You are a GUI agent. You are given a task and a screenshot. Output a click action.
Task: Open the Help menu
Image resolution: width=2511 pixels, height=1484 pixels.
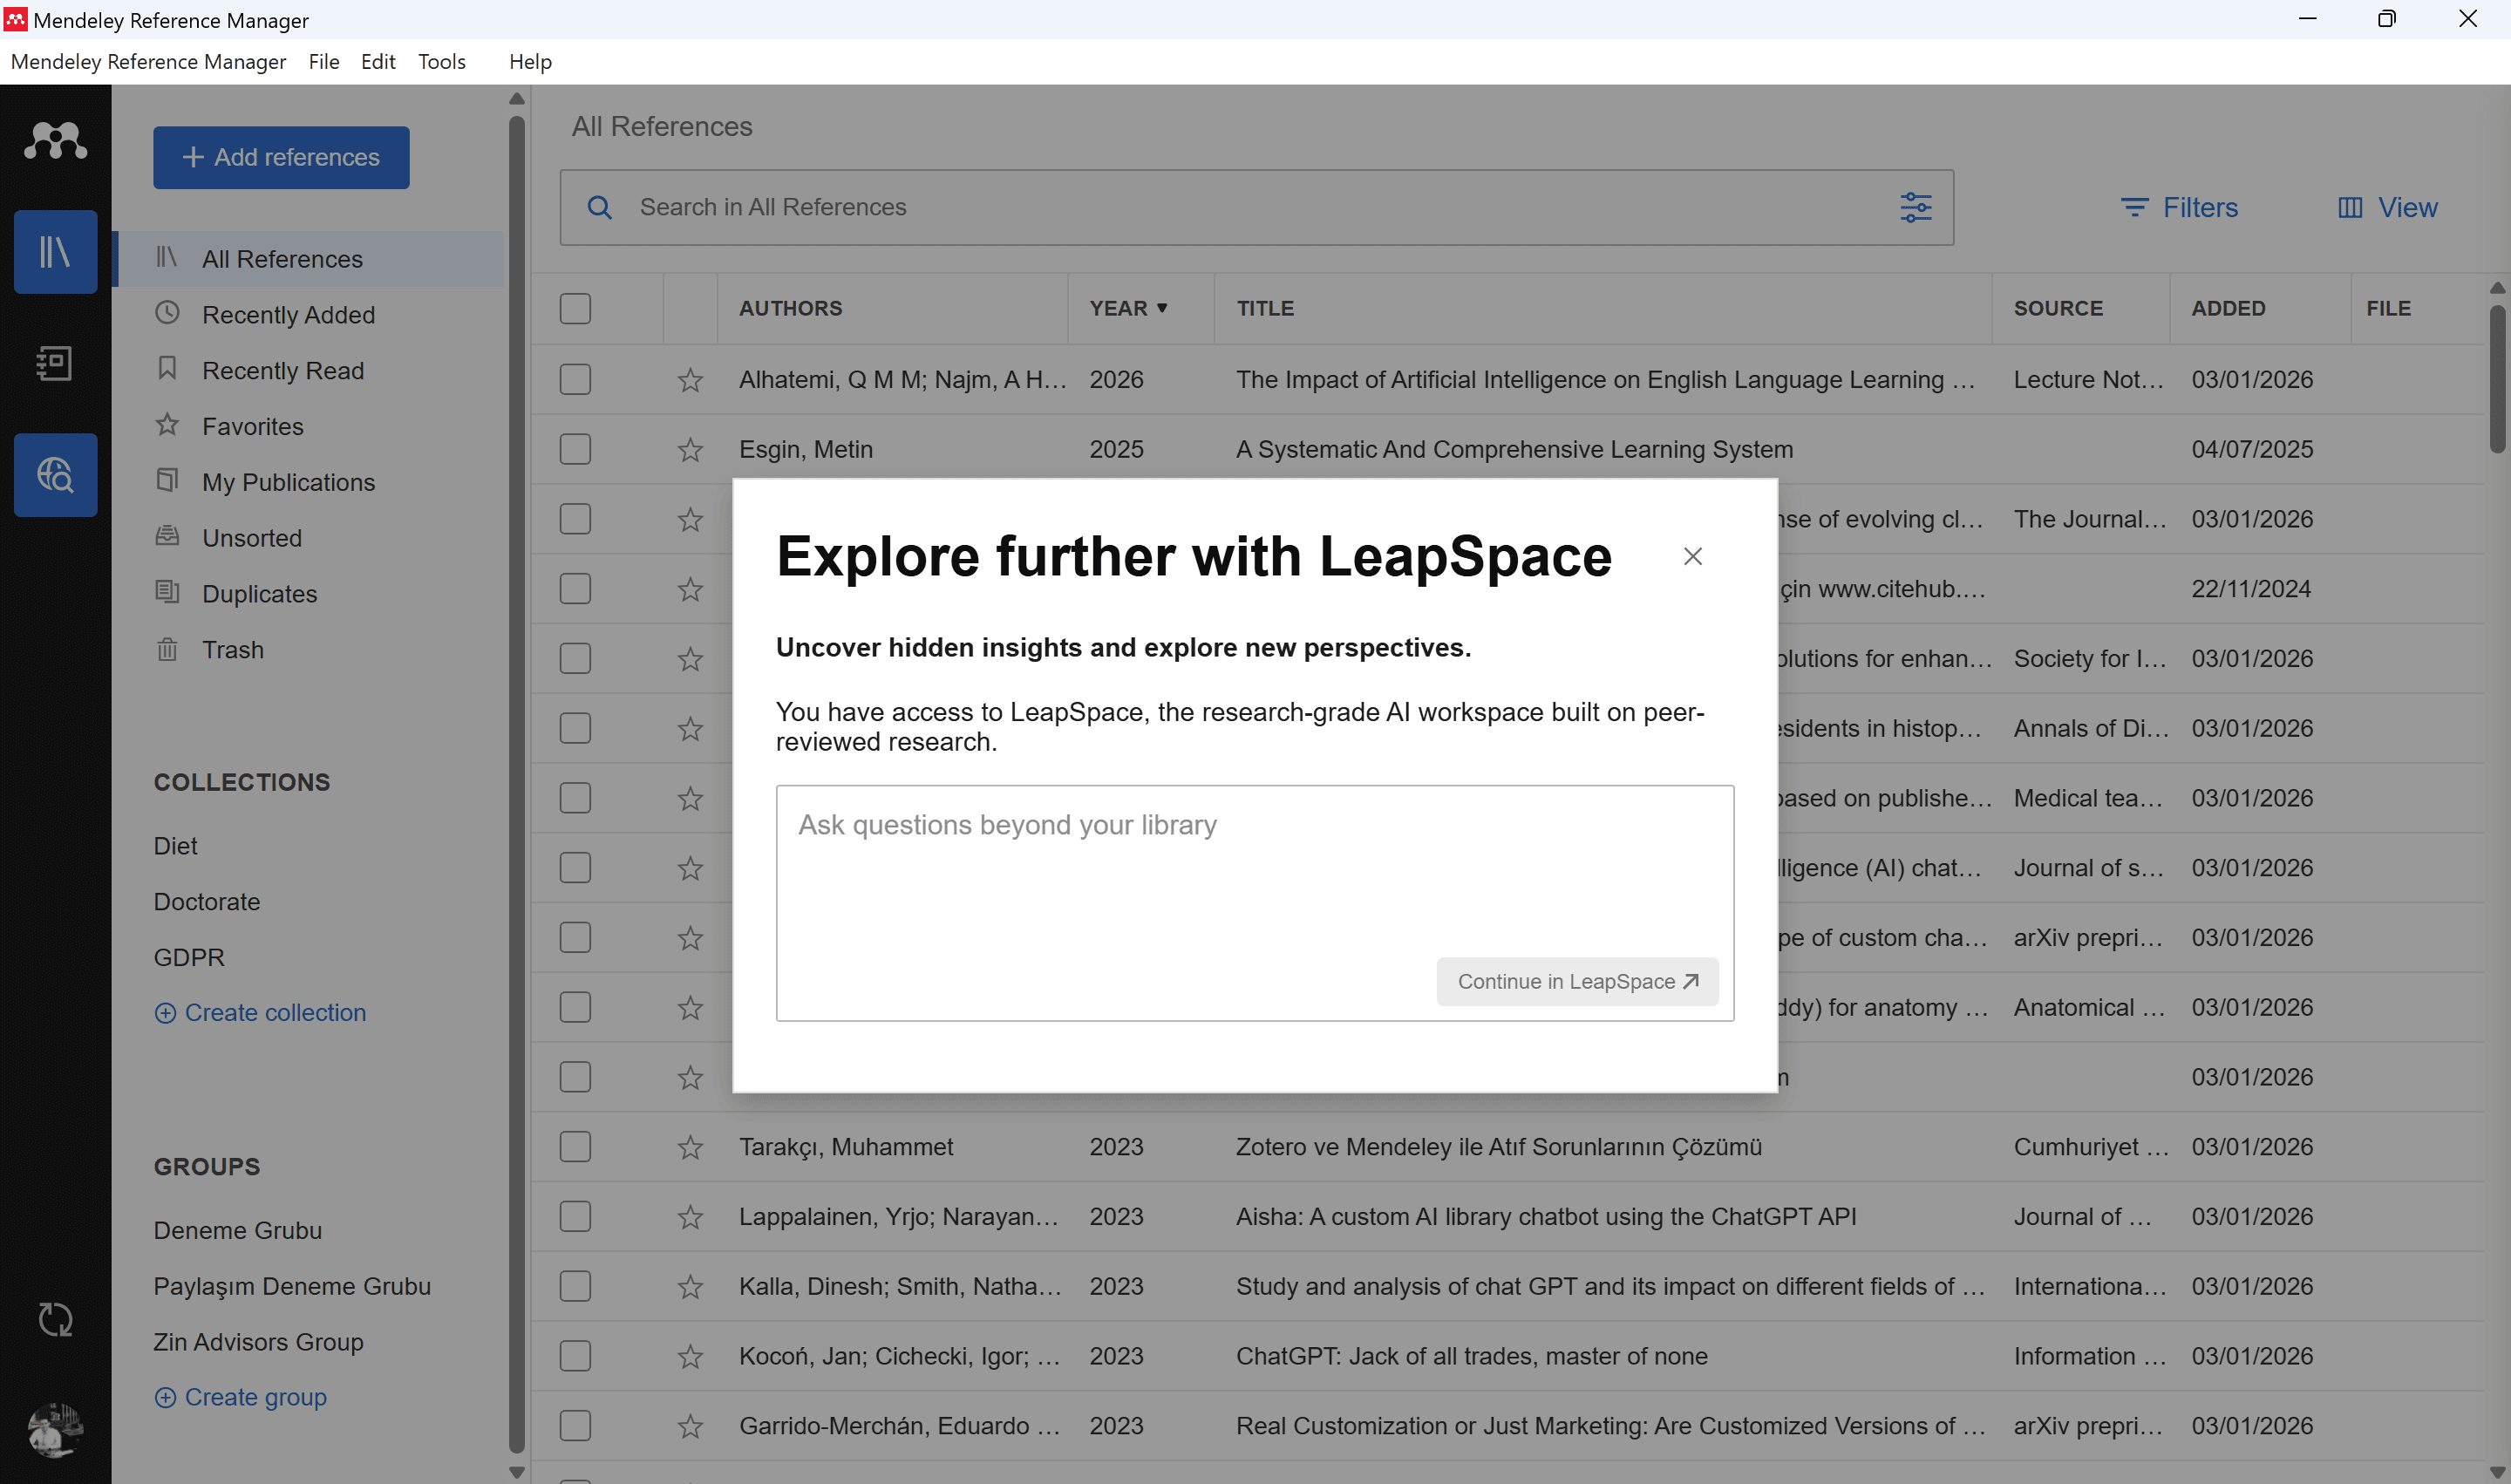530,62
